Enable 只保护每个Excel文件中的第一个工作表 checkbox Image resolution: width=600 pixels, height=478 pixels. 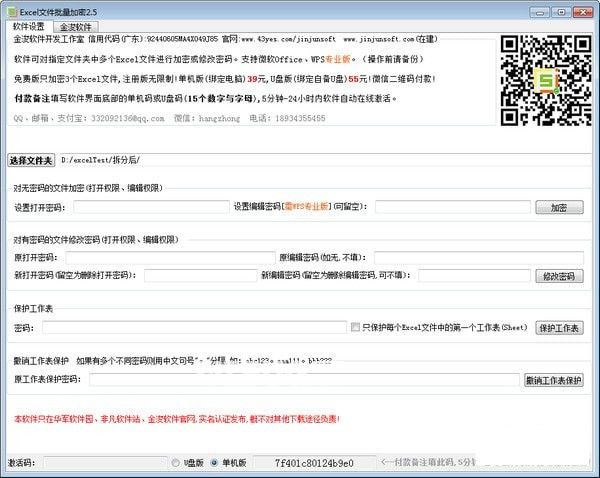pyautogui.click(x=355, y=327)
